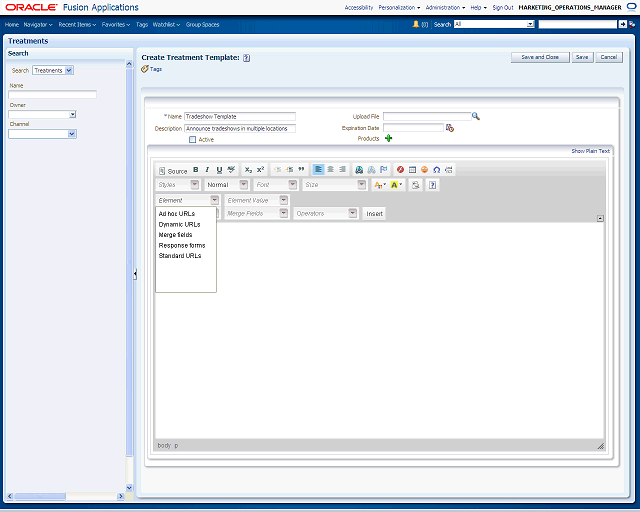Screen dimensions: 640x512
Task: Open Size dropdown
Action: 362,185
